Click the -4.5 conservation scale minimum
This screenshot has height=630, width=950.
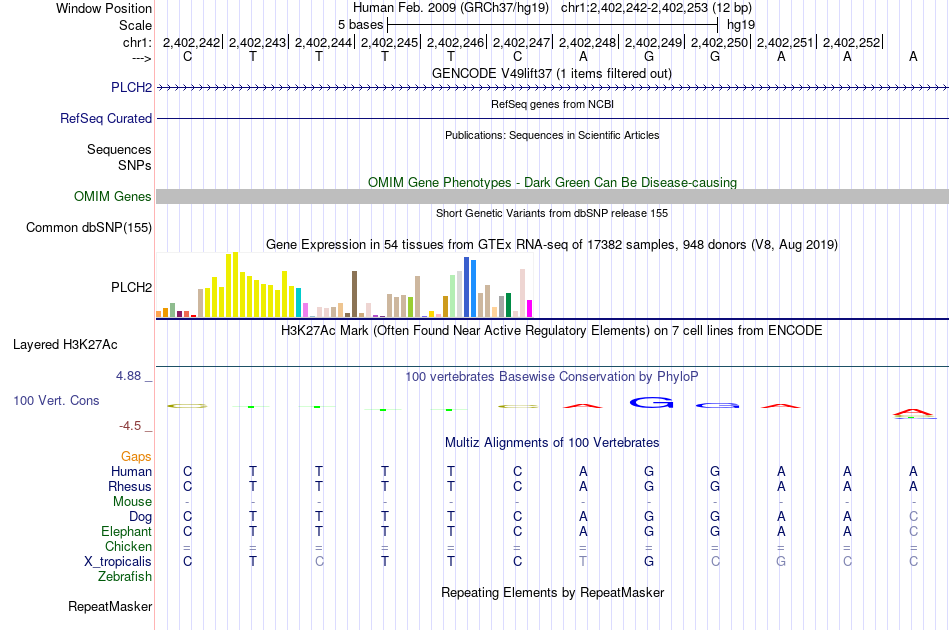click(x=130, y=426)
